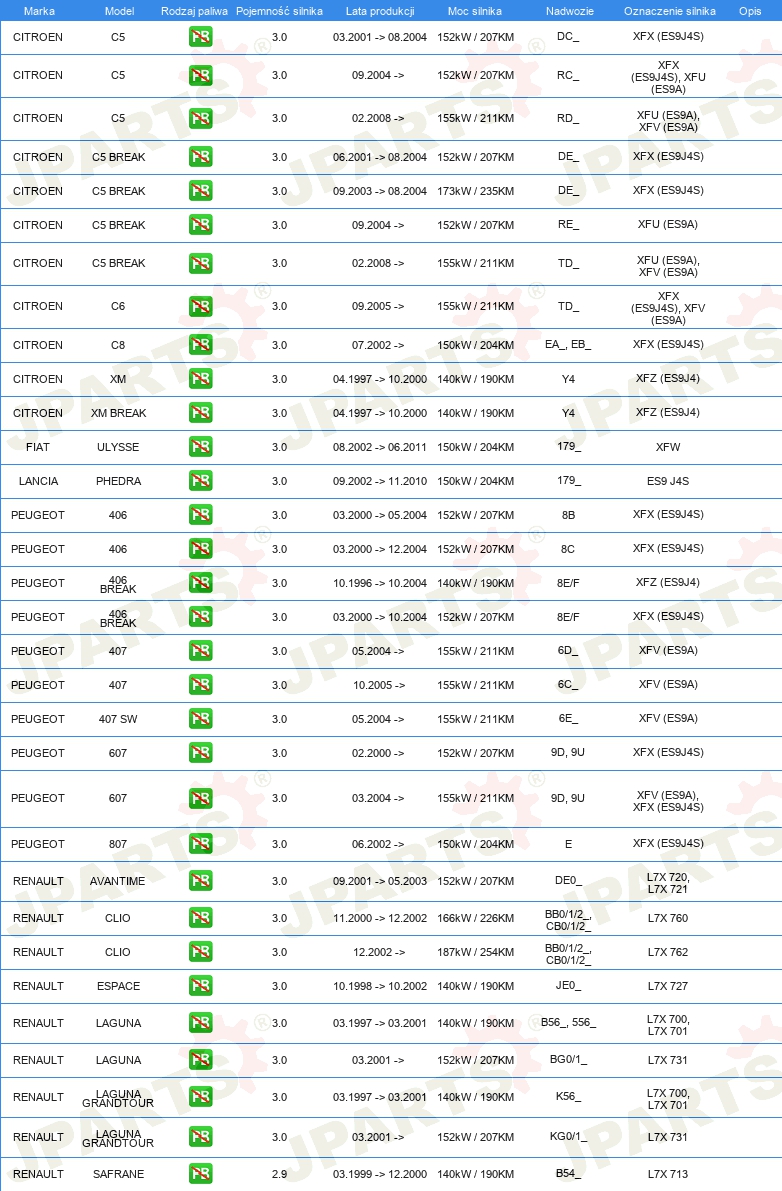Select the EA_, EB_ body code
This screenshot has width=782, height=1191.
pyautogui.click(x=568, y=344)
